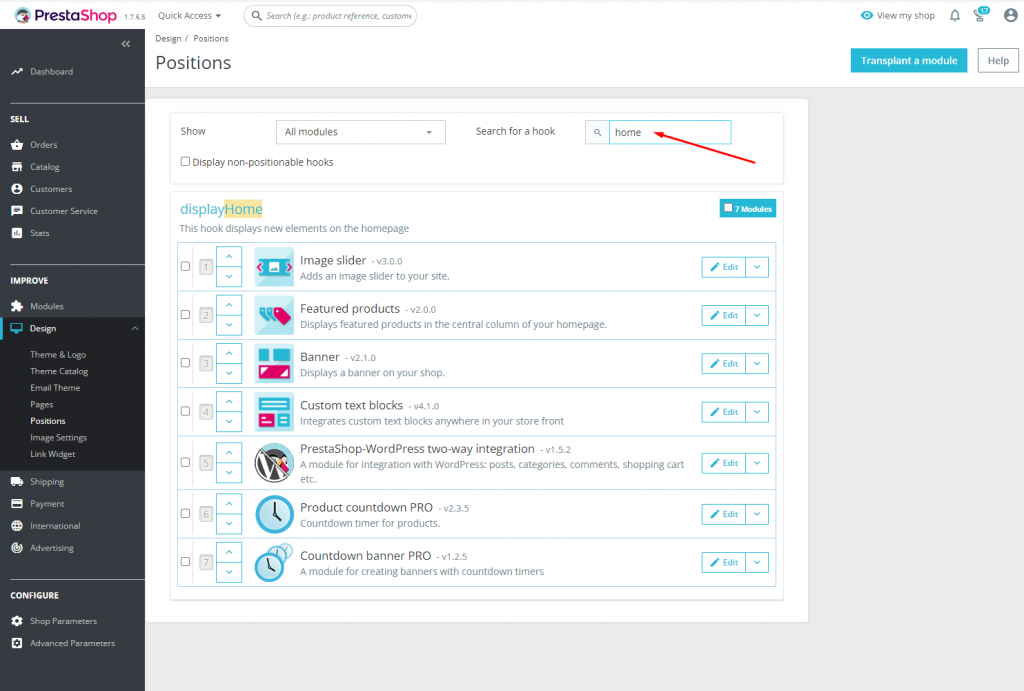Image resolution: width=1024 pixels, height=691 pixels.
Task: Expand the Quick Access menu
Action: [x=188, y=15]
